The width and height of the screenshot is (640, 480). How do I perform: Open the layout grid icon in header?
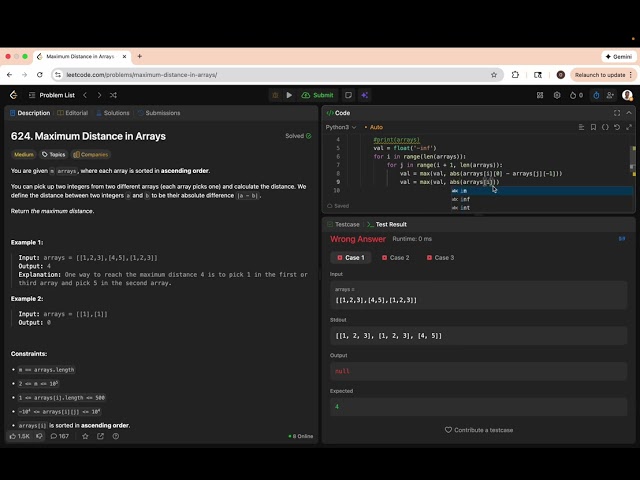pyautogui.click(x=538, y=95)
